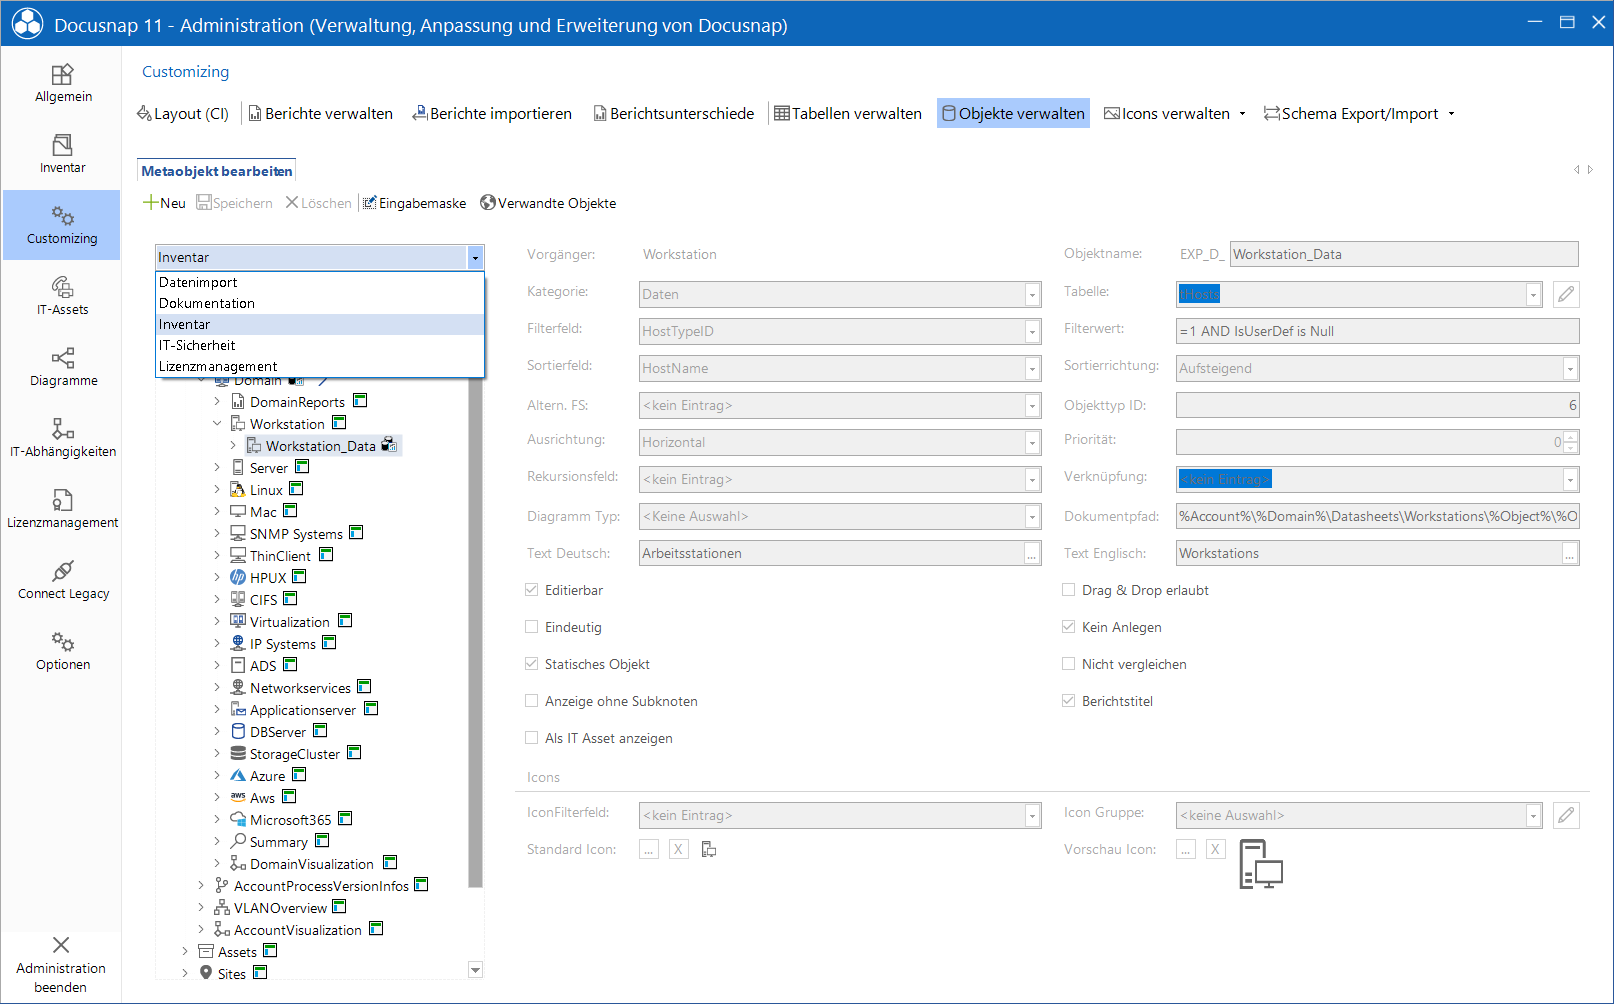Toggle the Statisches Objekt checkbox

click(532, 664)
